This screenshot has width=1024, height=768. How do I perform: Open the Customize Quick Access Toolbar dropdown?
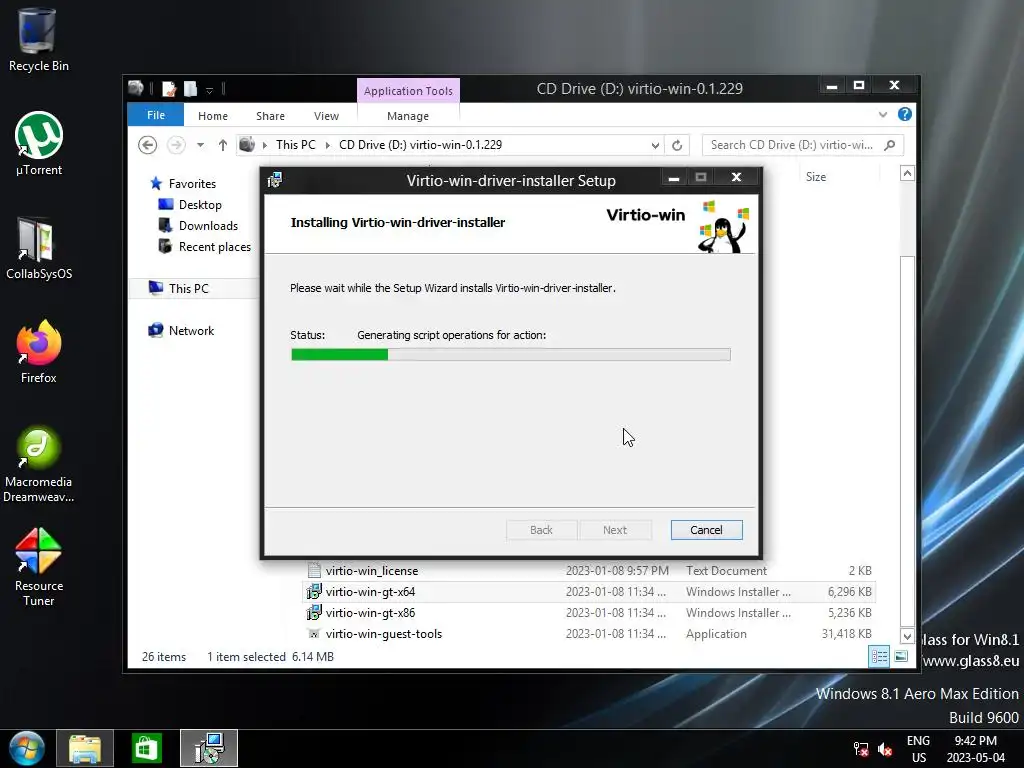tap(210, 89)
